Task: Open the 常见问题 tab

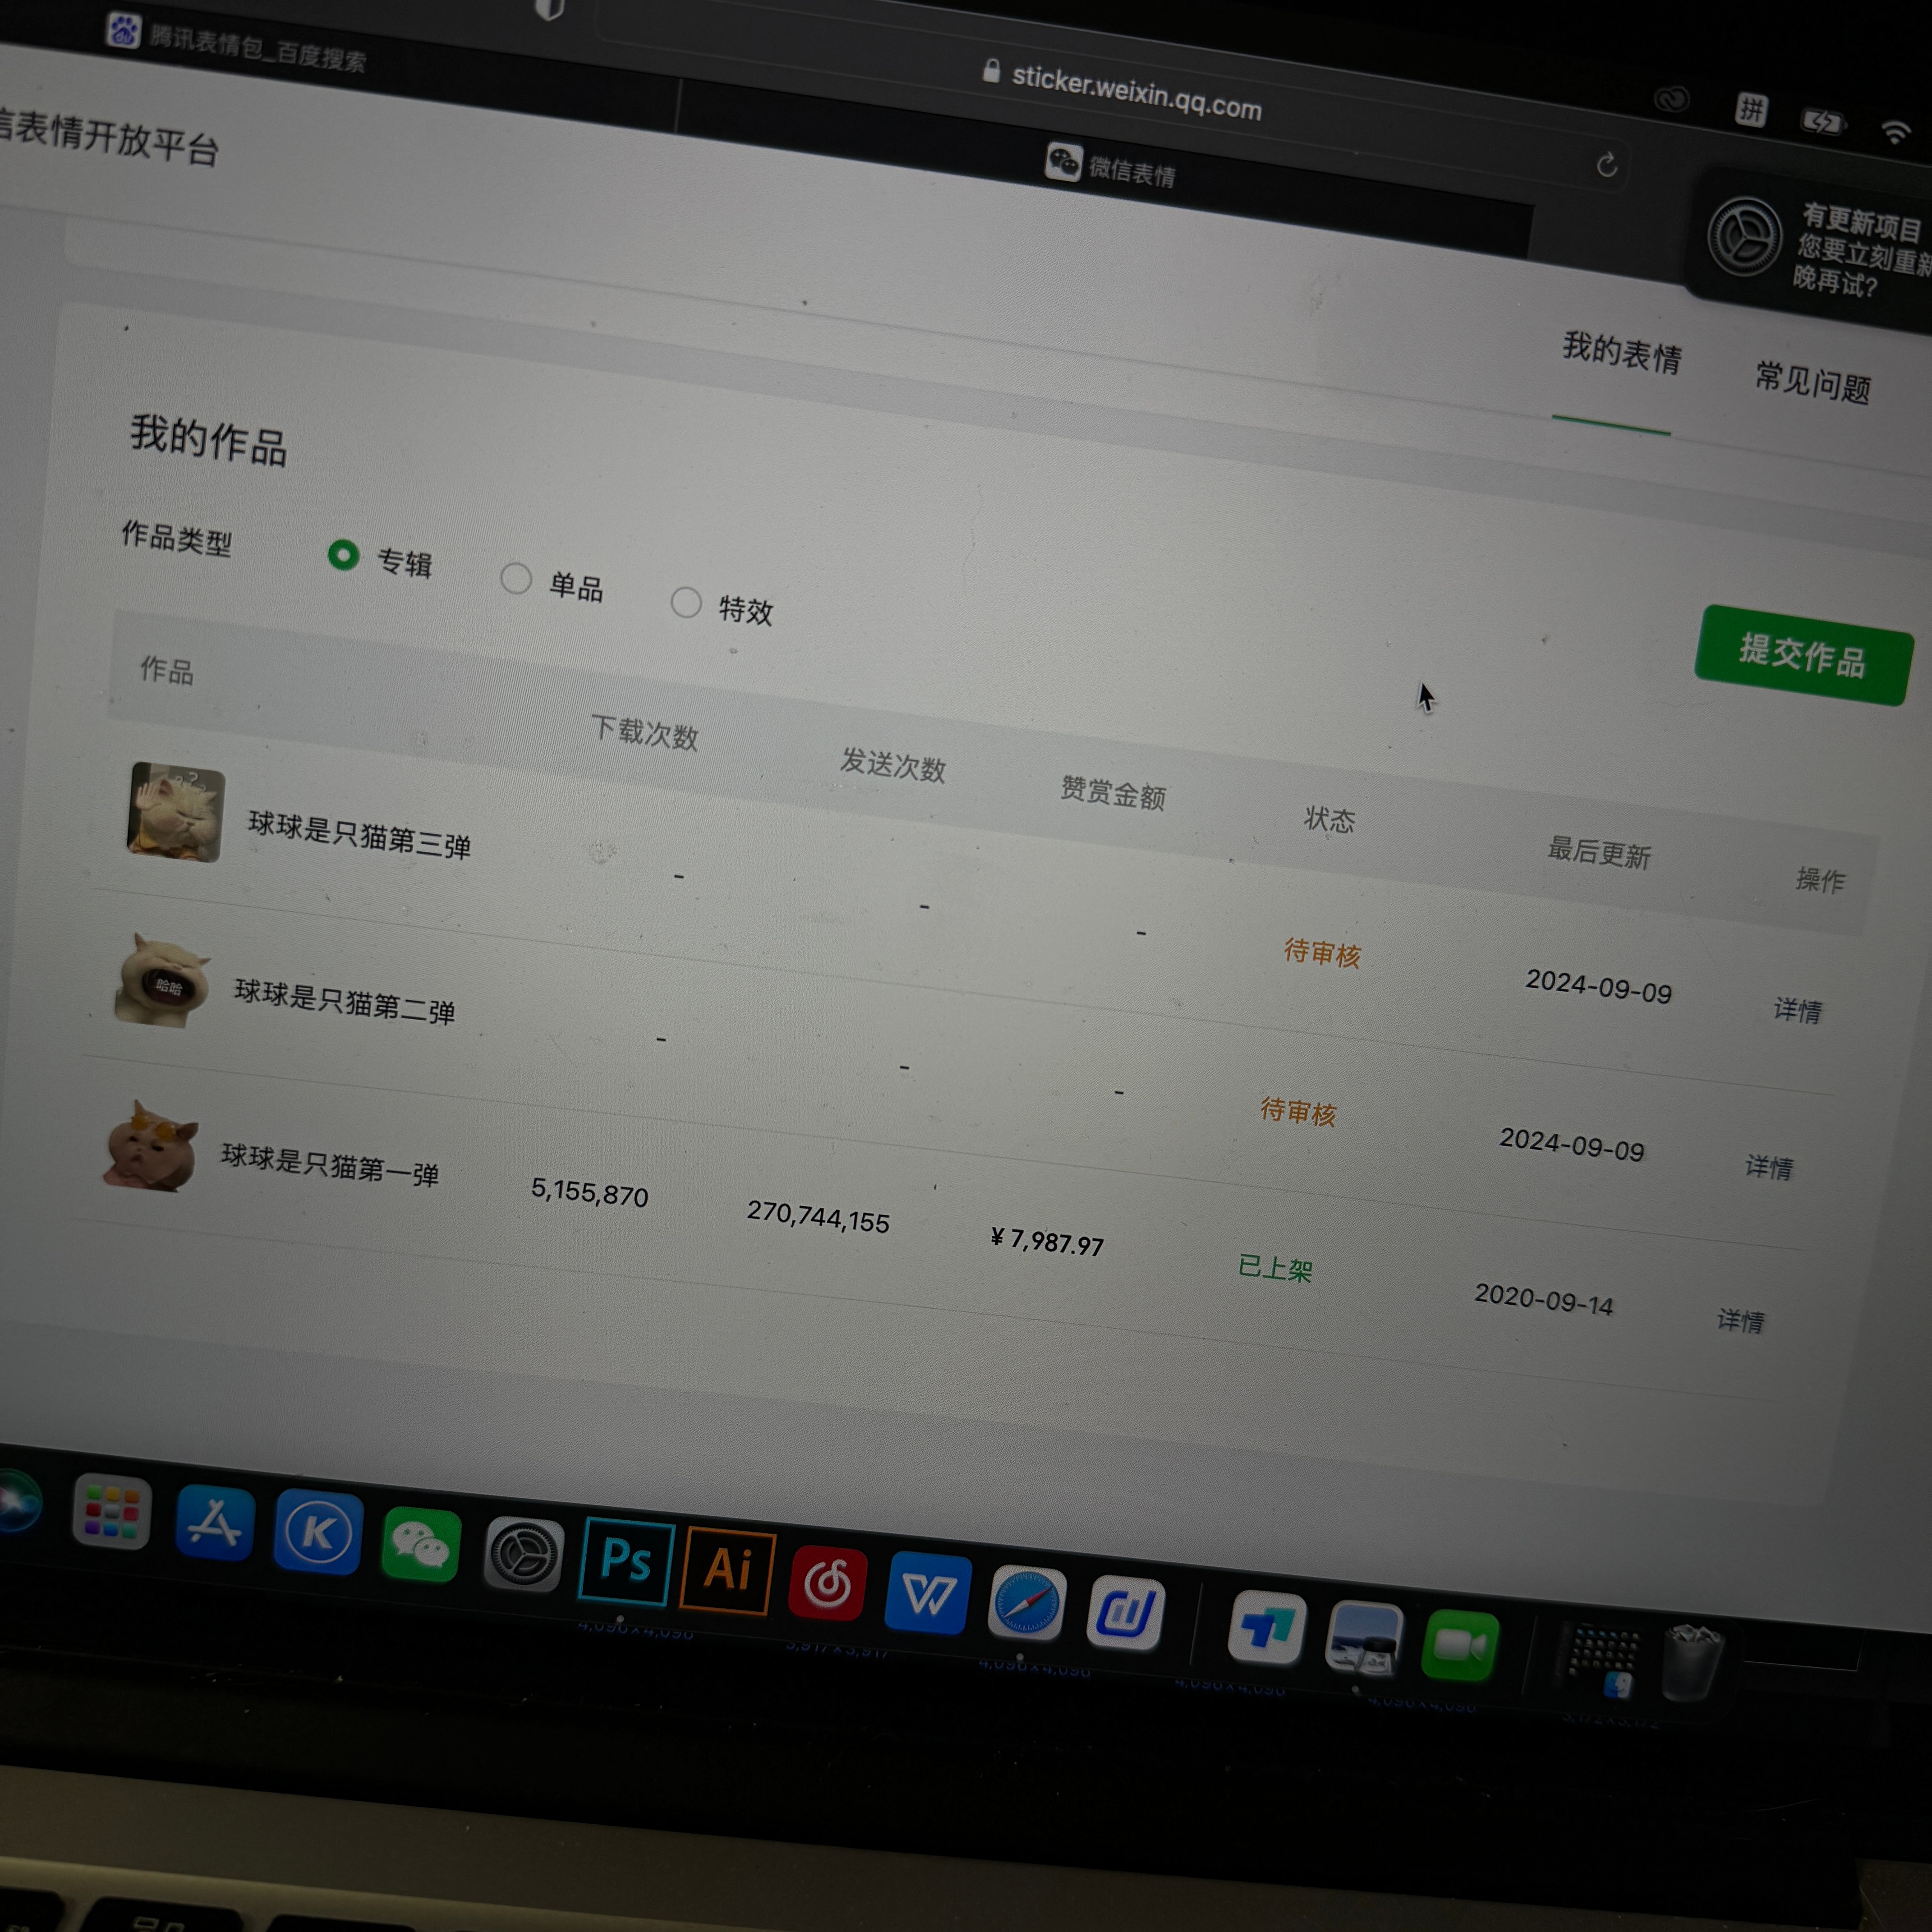Action: tap(1812, 382)
